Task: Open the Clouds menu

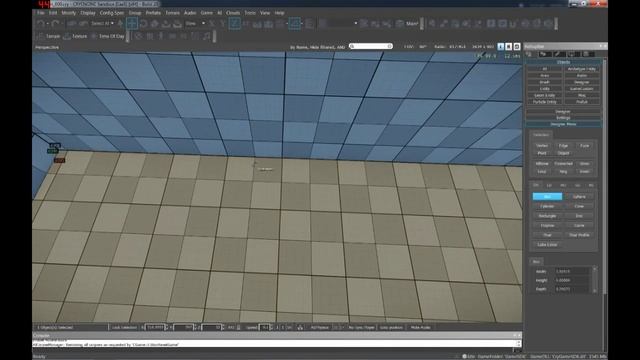Action: point(233,13)
